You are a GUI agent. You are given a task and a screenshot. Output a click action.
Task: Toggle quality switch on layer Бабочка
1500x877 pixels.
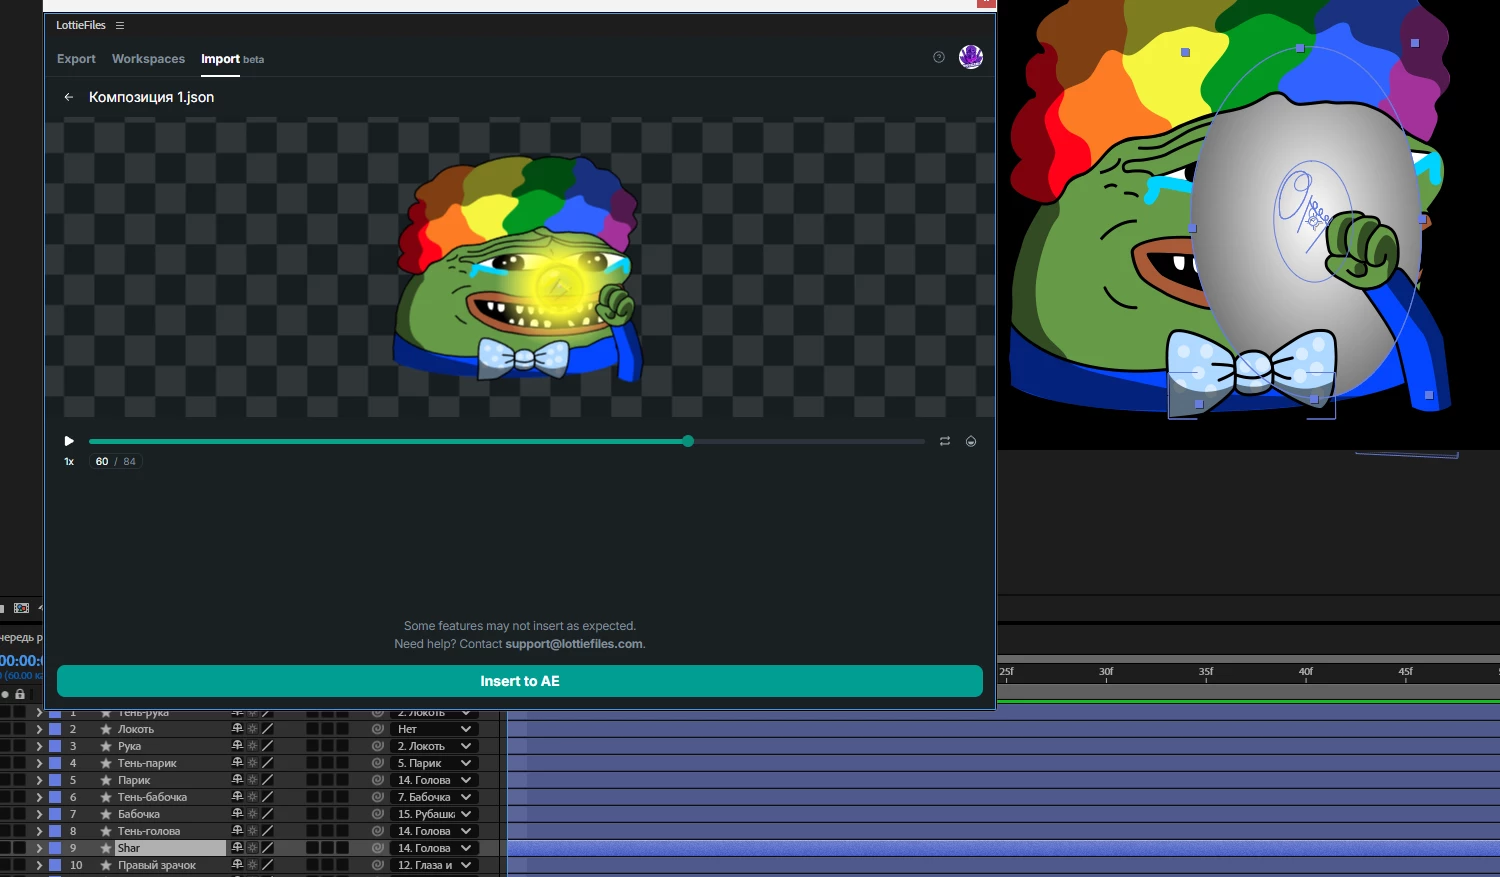point(267,814)
